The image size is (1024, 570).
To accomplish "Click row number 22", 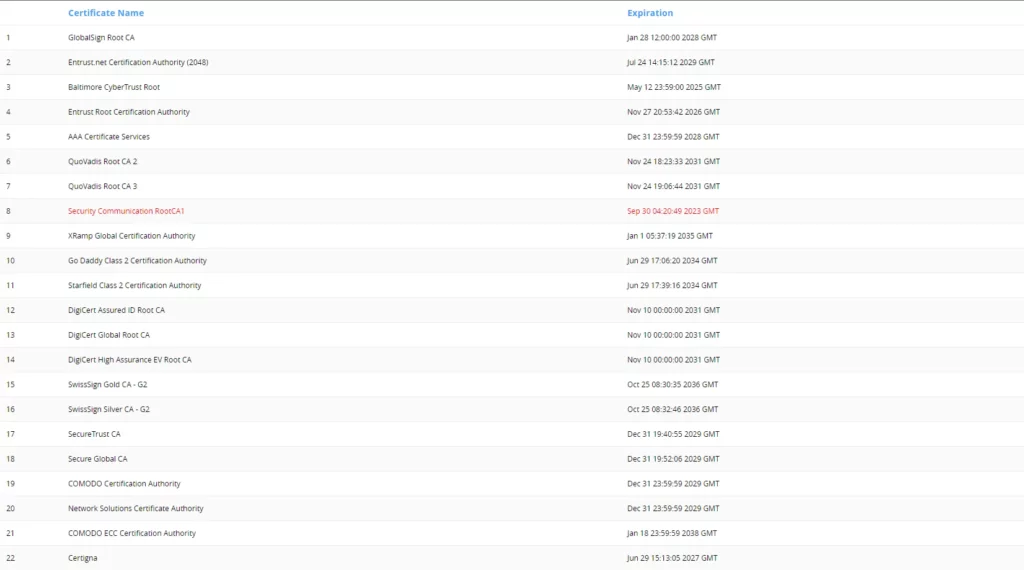I will (x=10, y=559).
